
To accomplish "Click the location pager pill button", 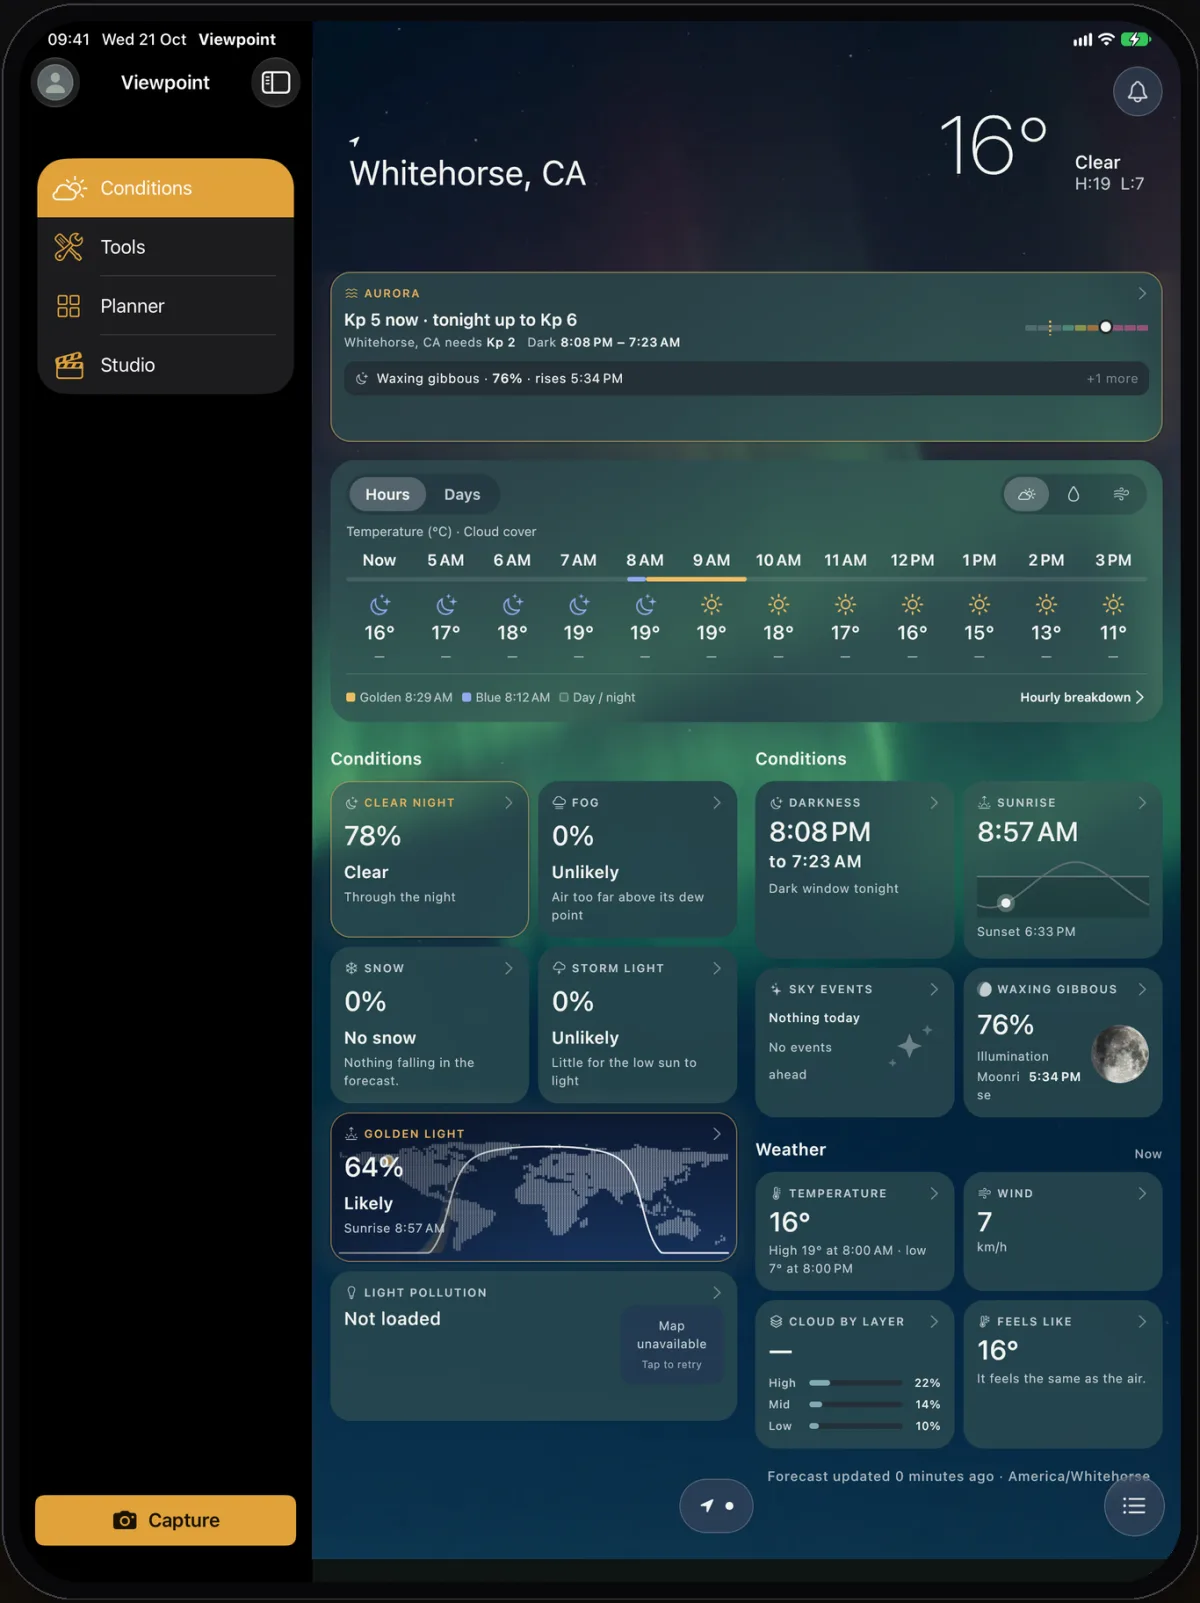I will pyautogui.click(x=716, y=1505).
